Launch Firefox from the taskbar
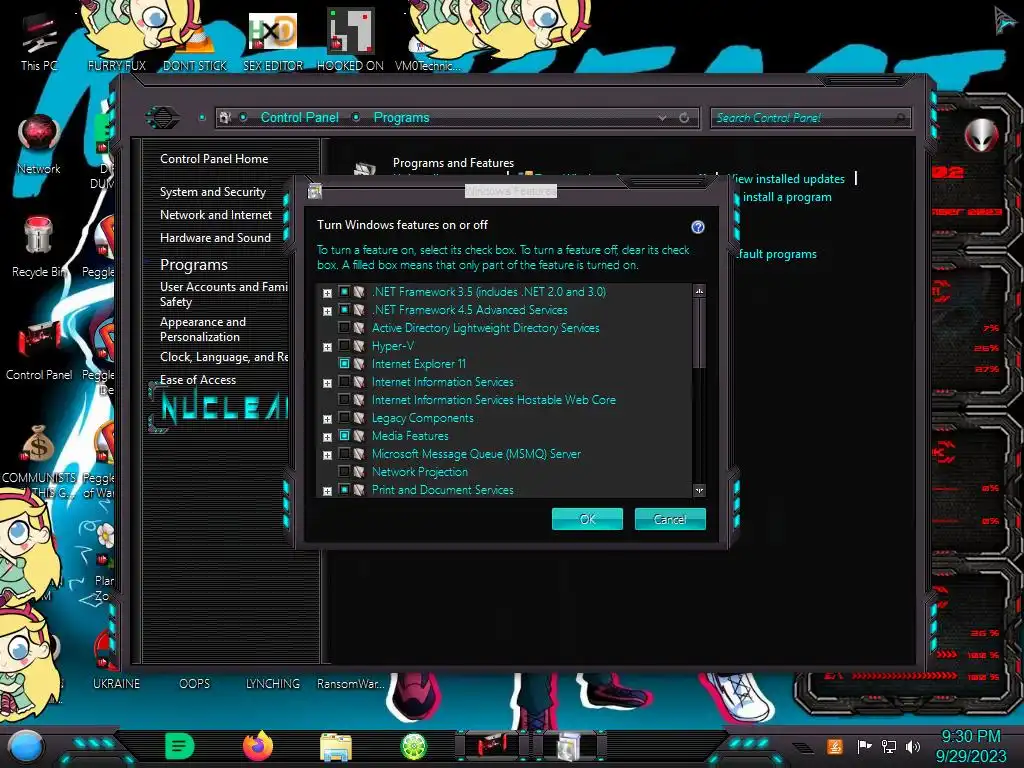Viewport: 1024px width, 768px height. 258,746
